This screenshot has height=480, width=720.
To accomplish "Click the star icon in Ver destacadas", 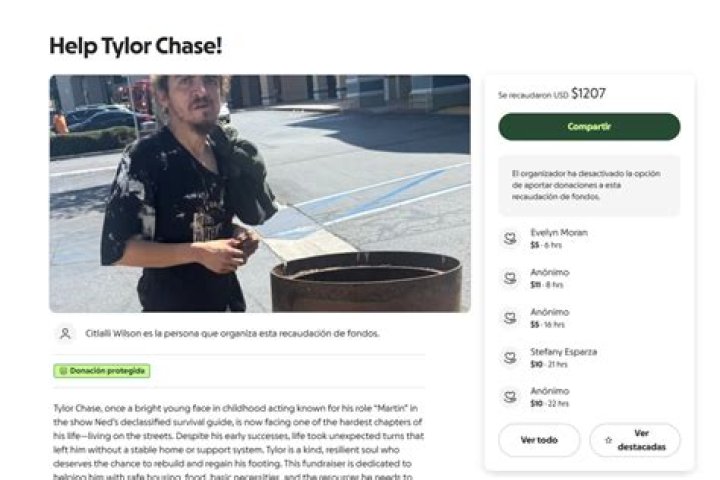I will 608,440.
